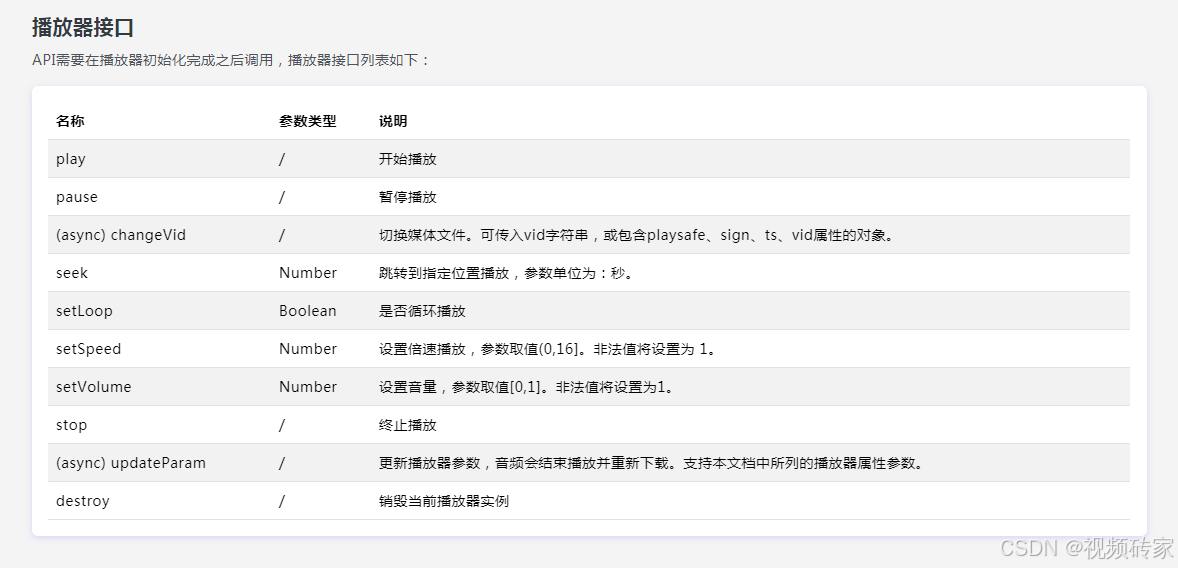The width and height of the screenshot is (1178, 568).
Task: Click the slash type in changeVid row
Action: pos(282,235)
